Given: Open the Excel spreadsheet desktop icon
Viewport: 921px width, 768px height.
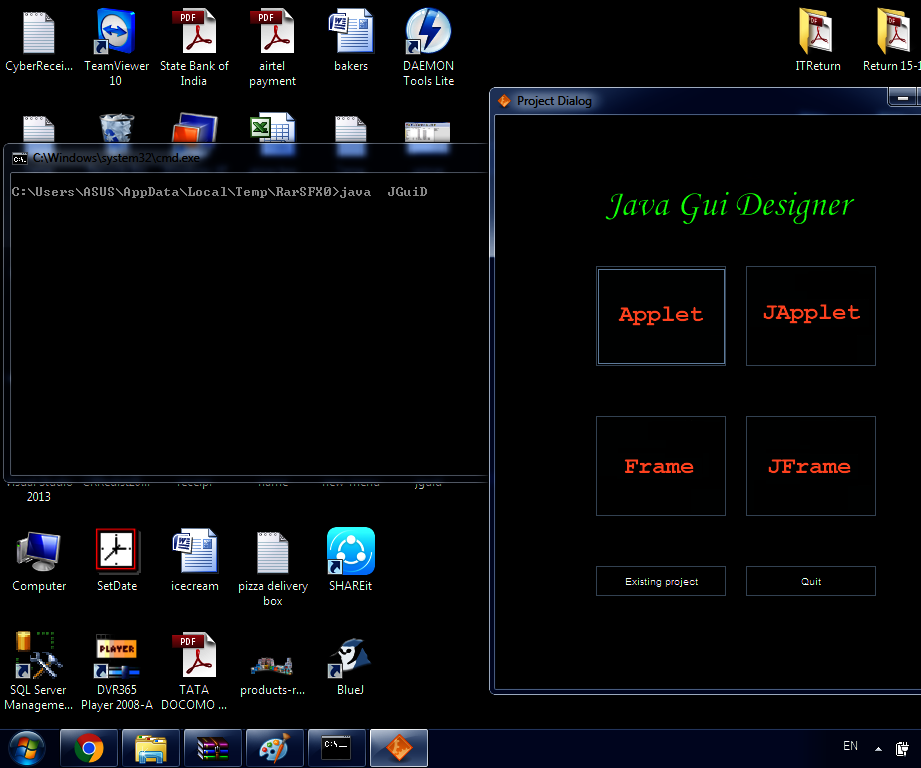Looking at the screenshot, I should (x=272, y=127).
